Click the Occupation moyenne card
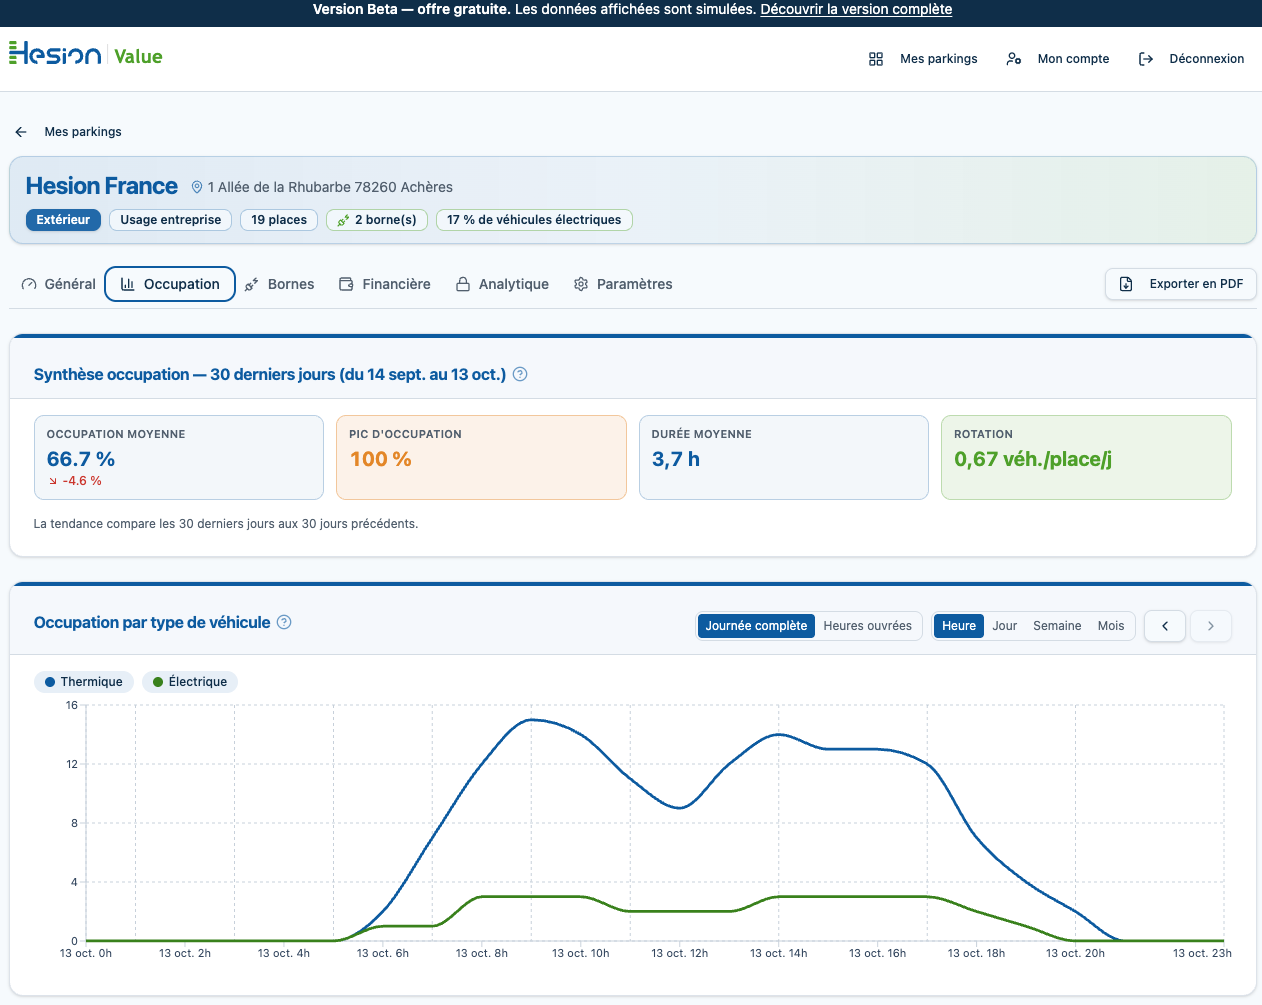 [x=179, y=458]
